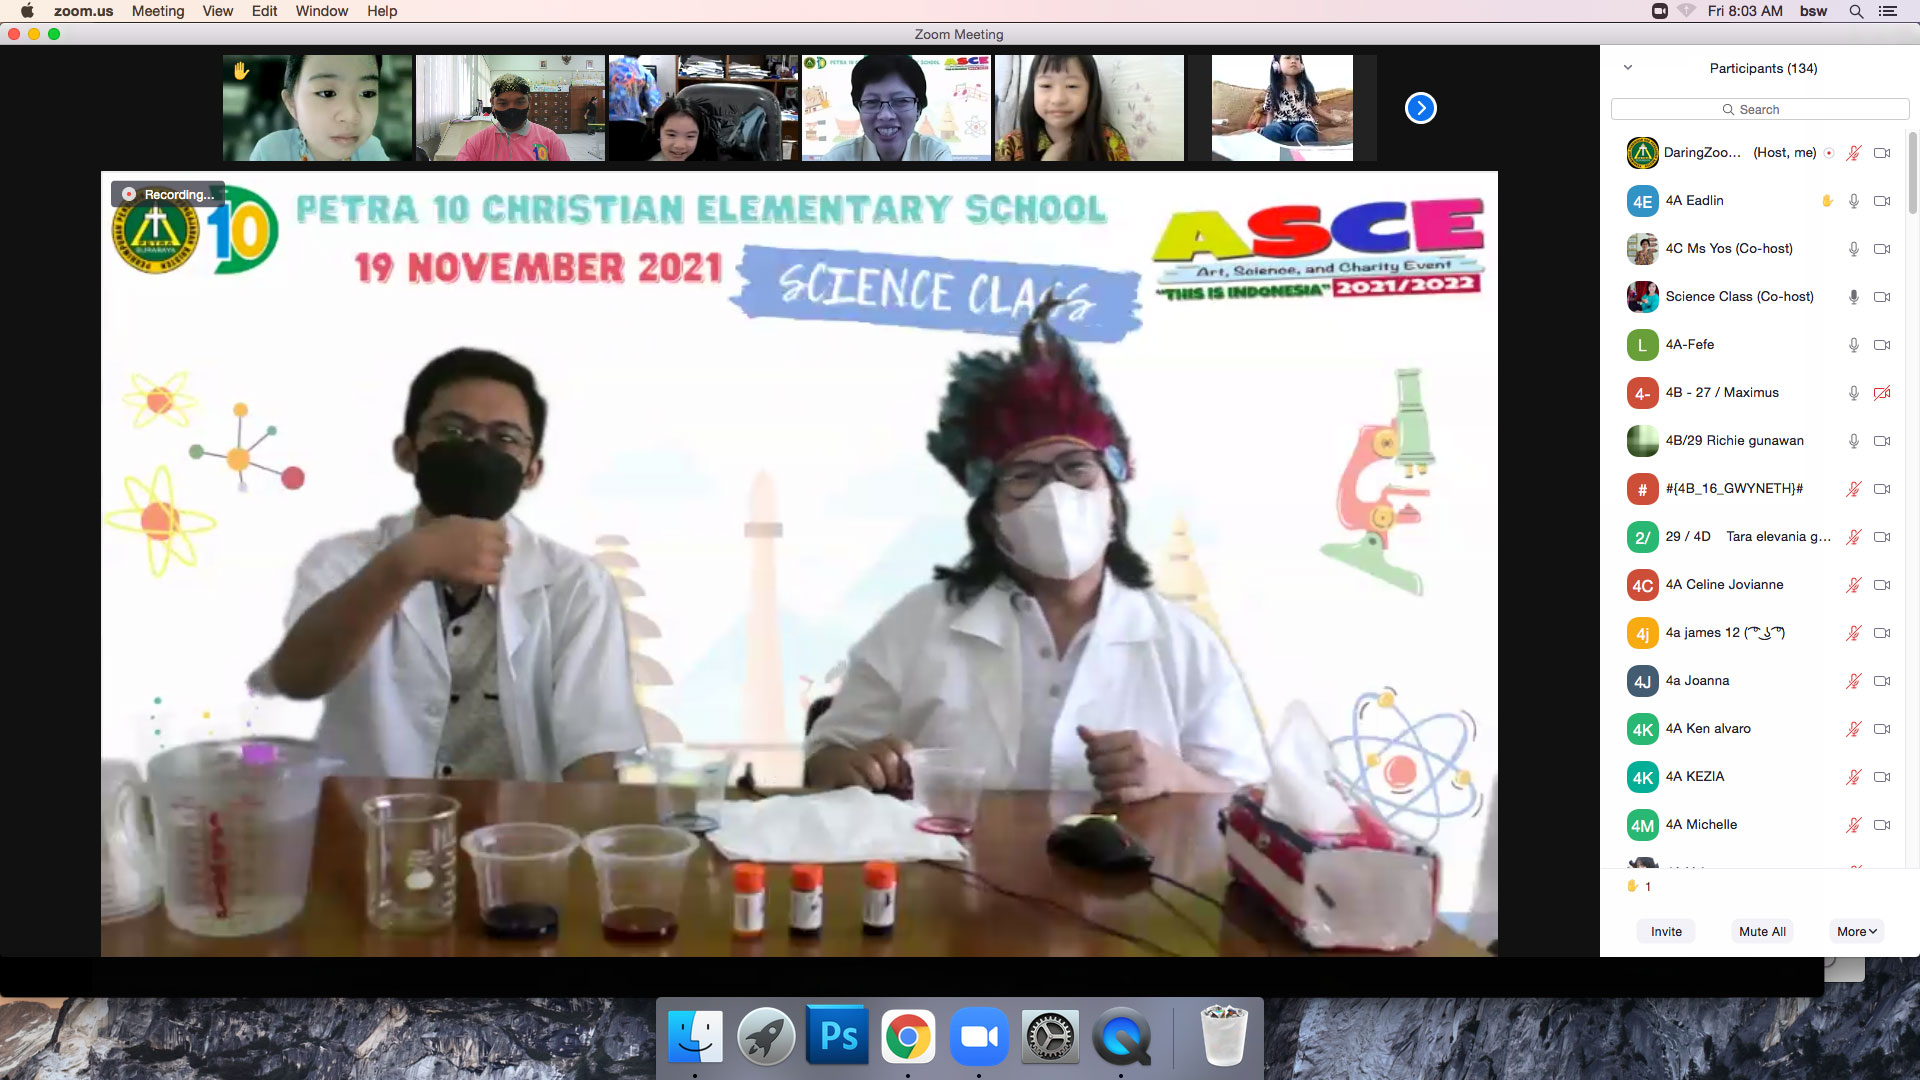Click muted mic icon for 4a james 12
1920x1080 pixels.
tap(1853, 633)
